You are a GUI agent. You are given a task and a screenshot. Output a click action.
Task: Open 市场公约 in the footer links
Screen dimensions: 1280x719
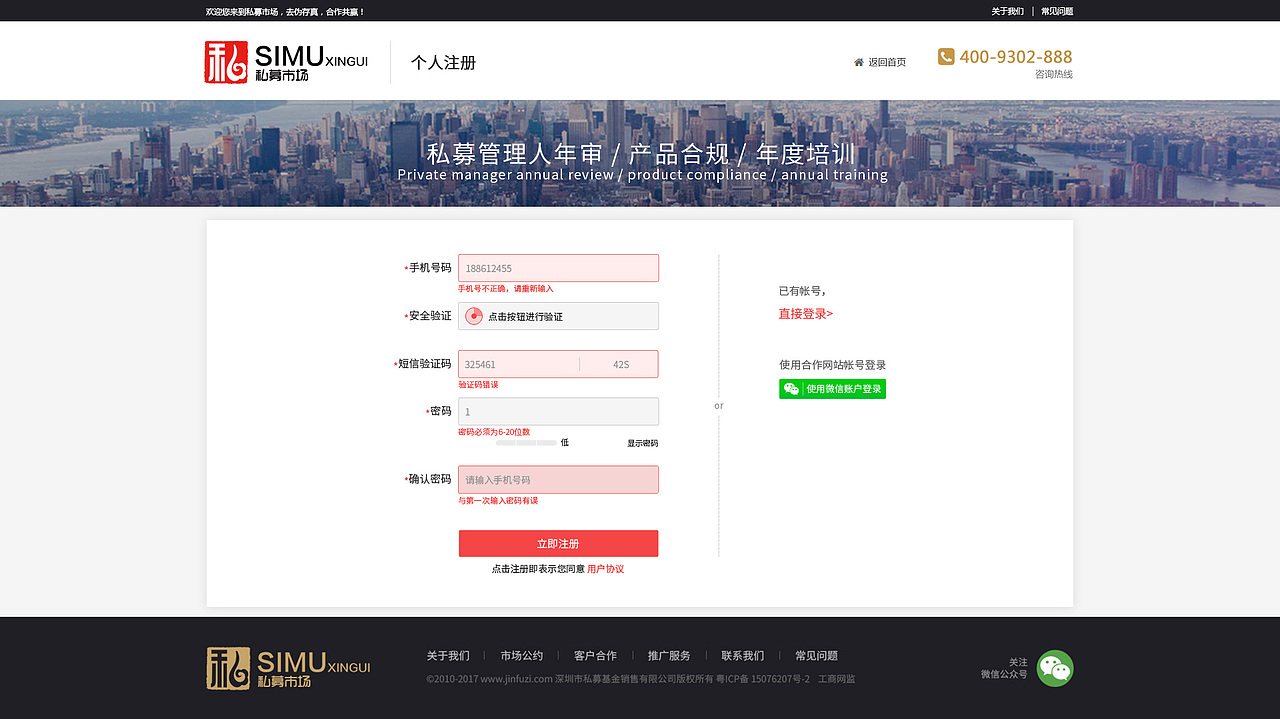[x=522, y=655]
